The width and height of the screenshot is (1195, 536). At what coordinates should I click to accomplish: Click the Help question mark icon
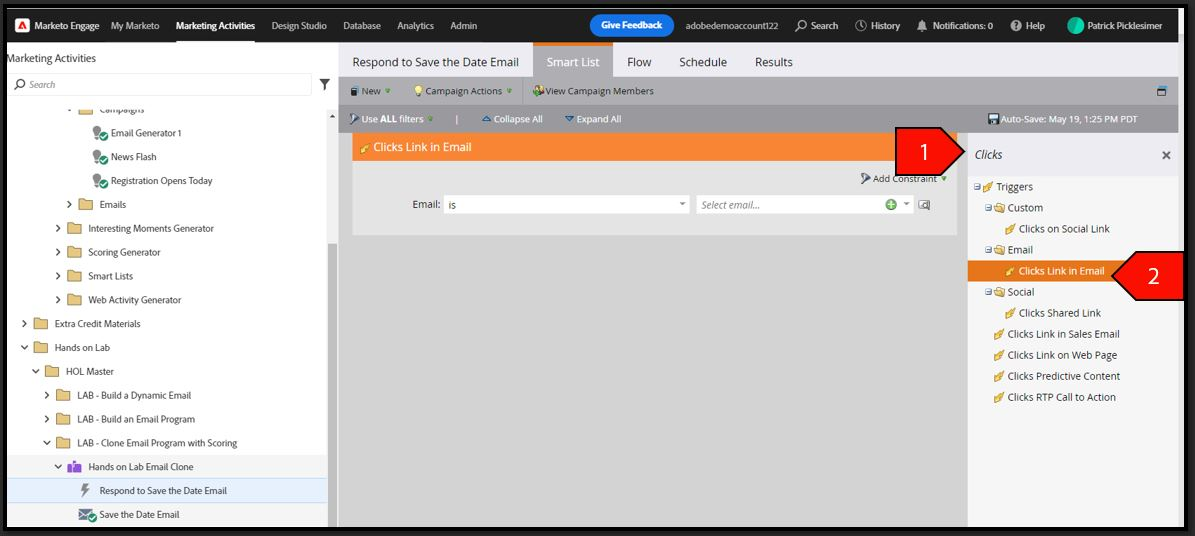[x=1016, y=25]
